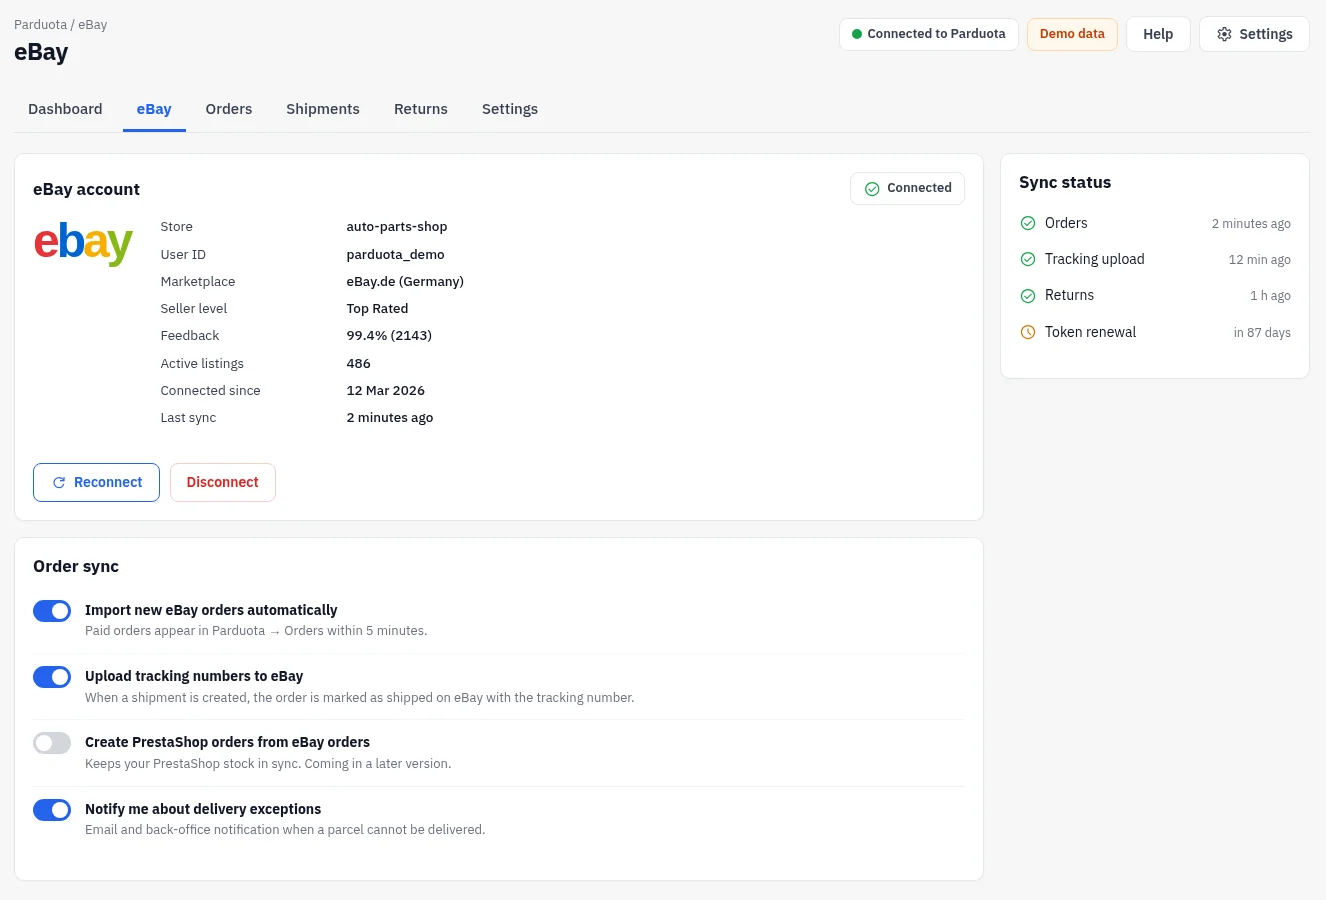Screen dimensions: 1326x900
Task: Click the Parduota / eBay breadcrumb
Action: click(60, 24)
